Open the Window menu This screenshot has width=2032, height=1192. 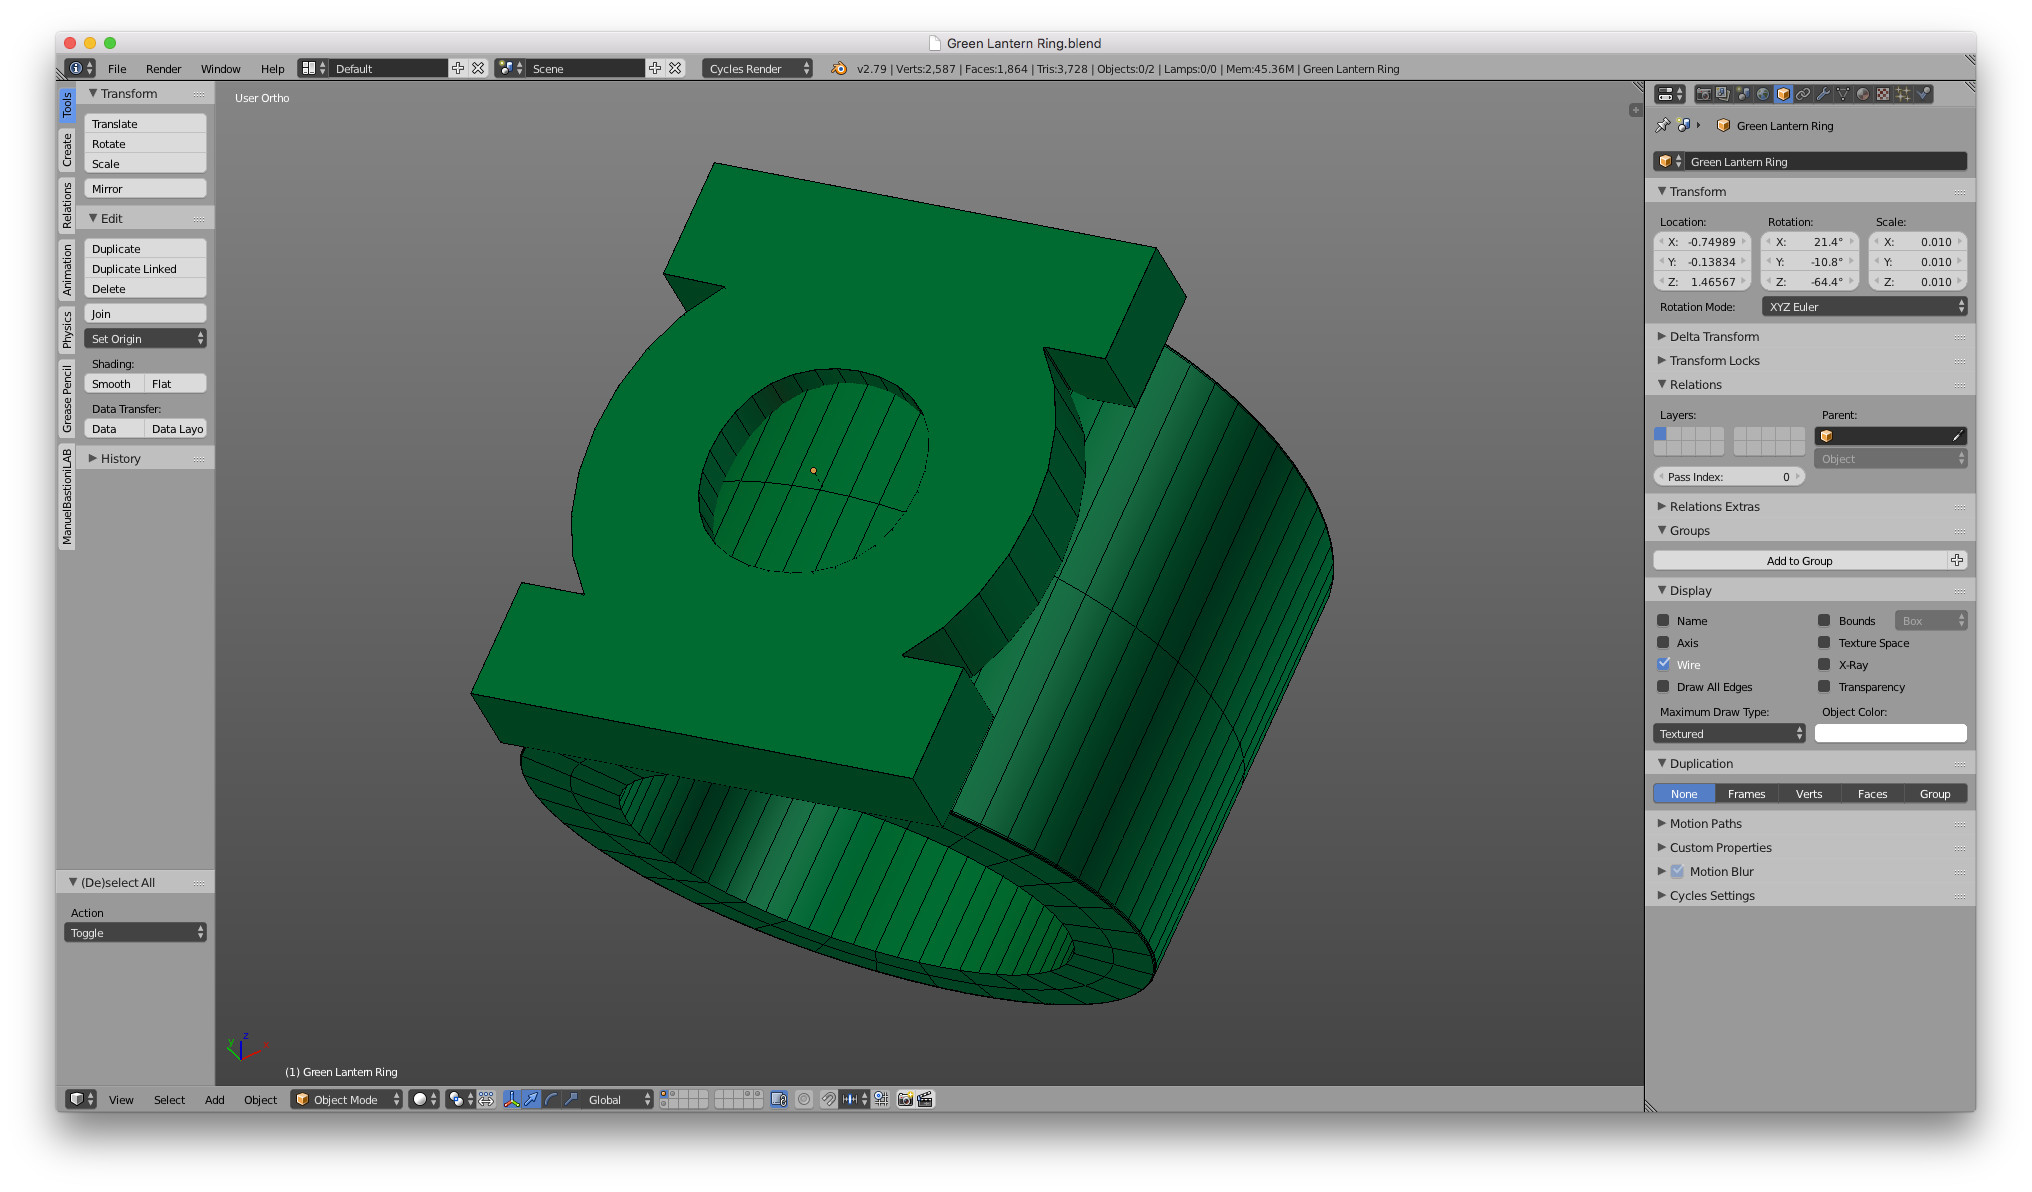click(x=220, y=69)
